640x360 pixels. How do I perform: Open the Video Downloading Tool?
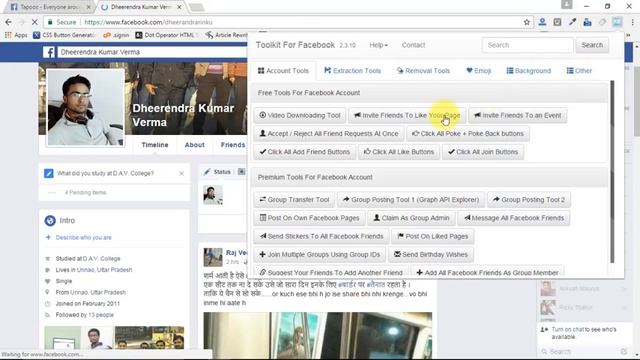click(300, 116)
